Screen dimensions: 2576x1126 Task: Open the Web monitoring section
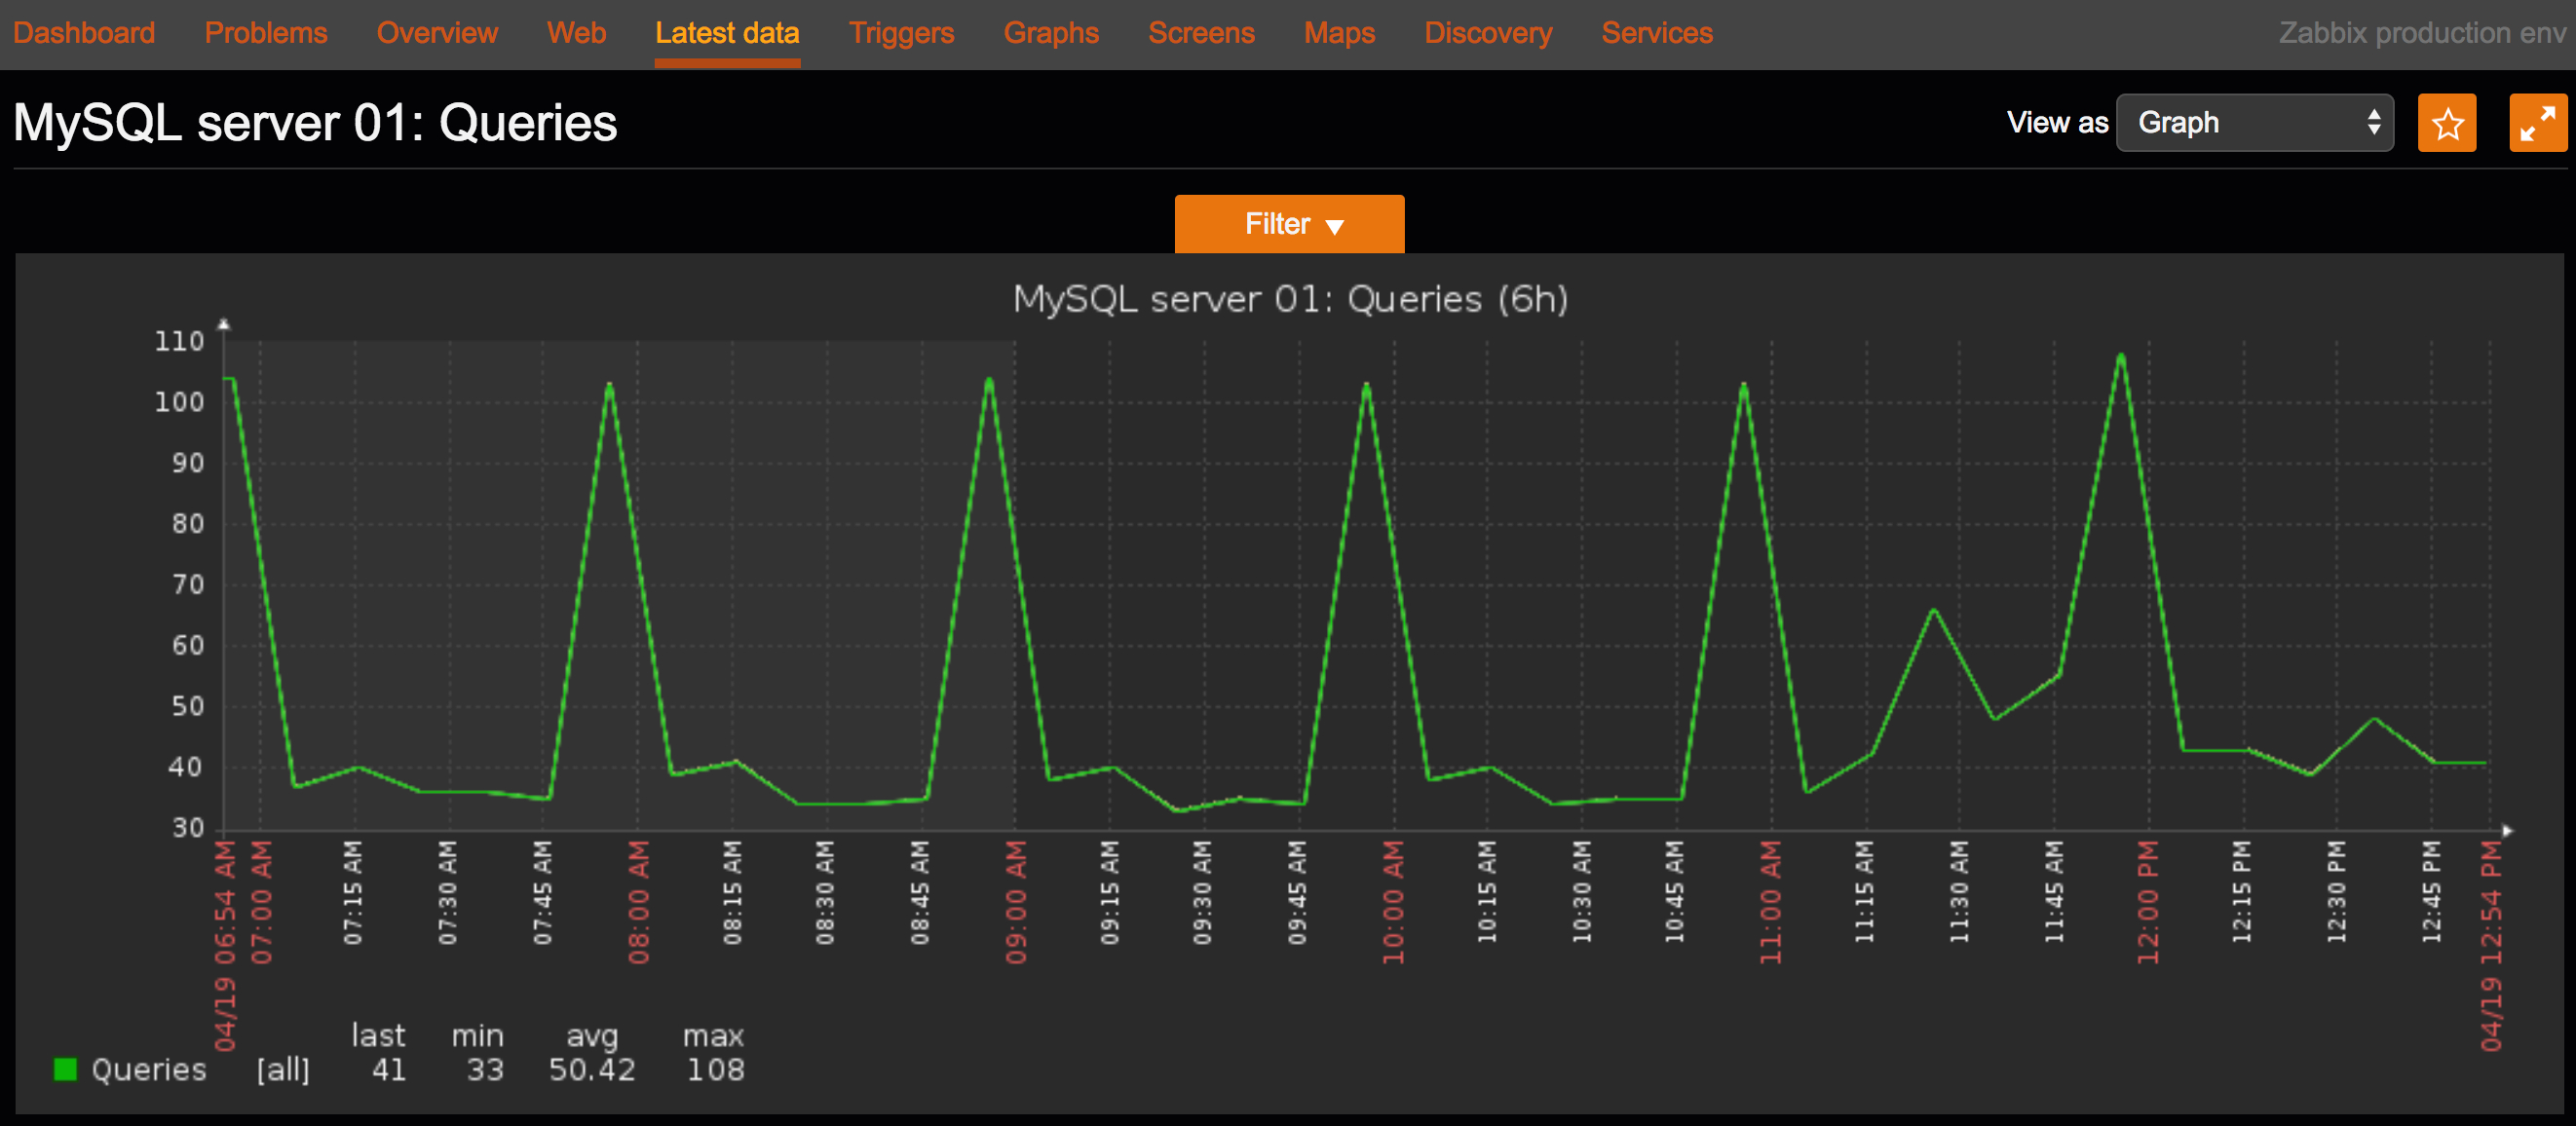point(576,33)
